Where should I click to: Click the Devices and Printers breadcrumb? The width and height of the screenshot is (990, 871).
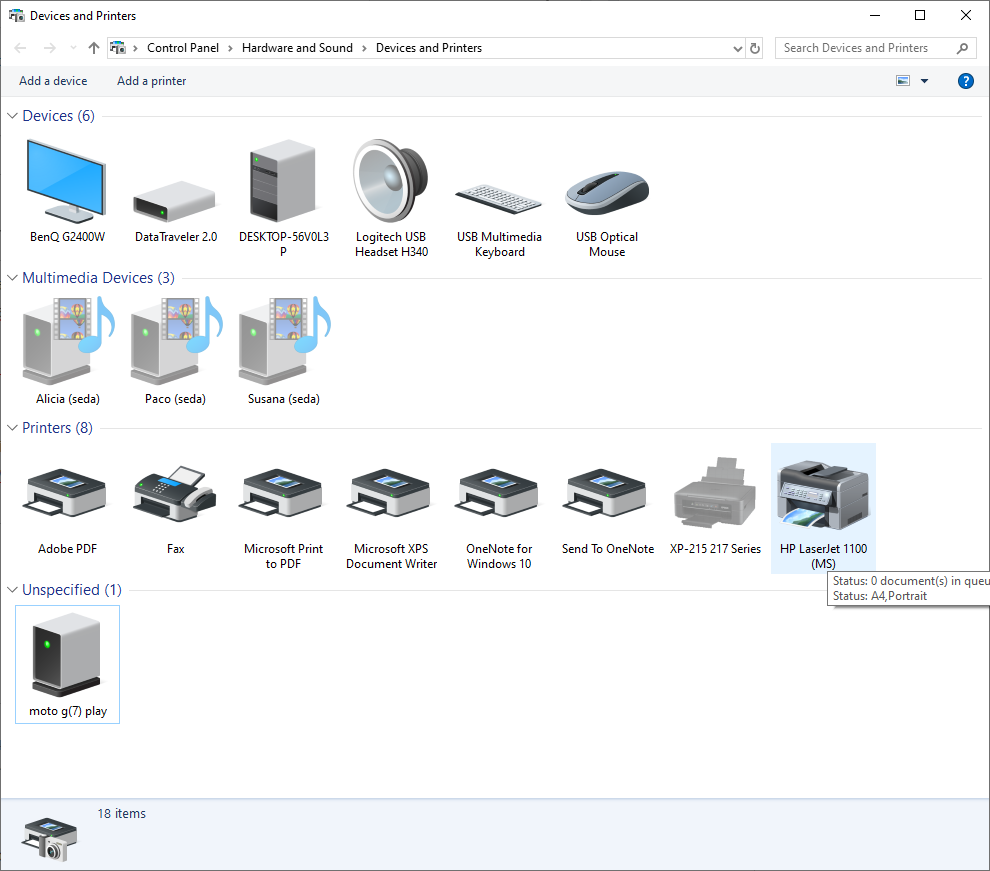[x=429, y=48]
